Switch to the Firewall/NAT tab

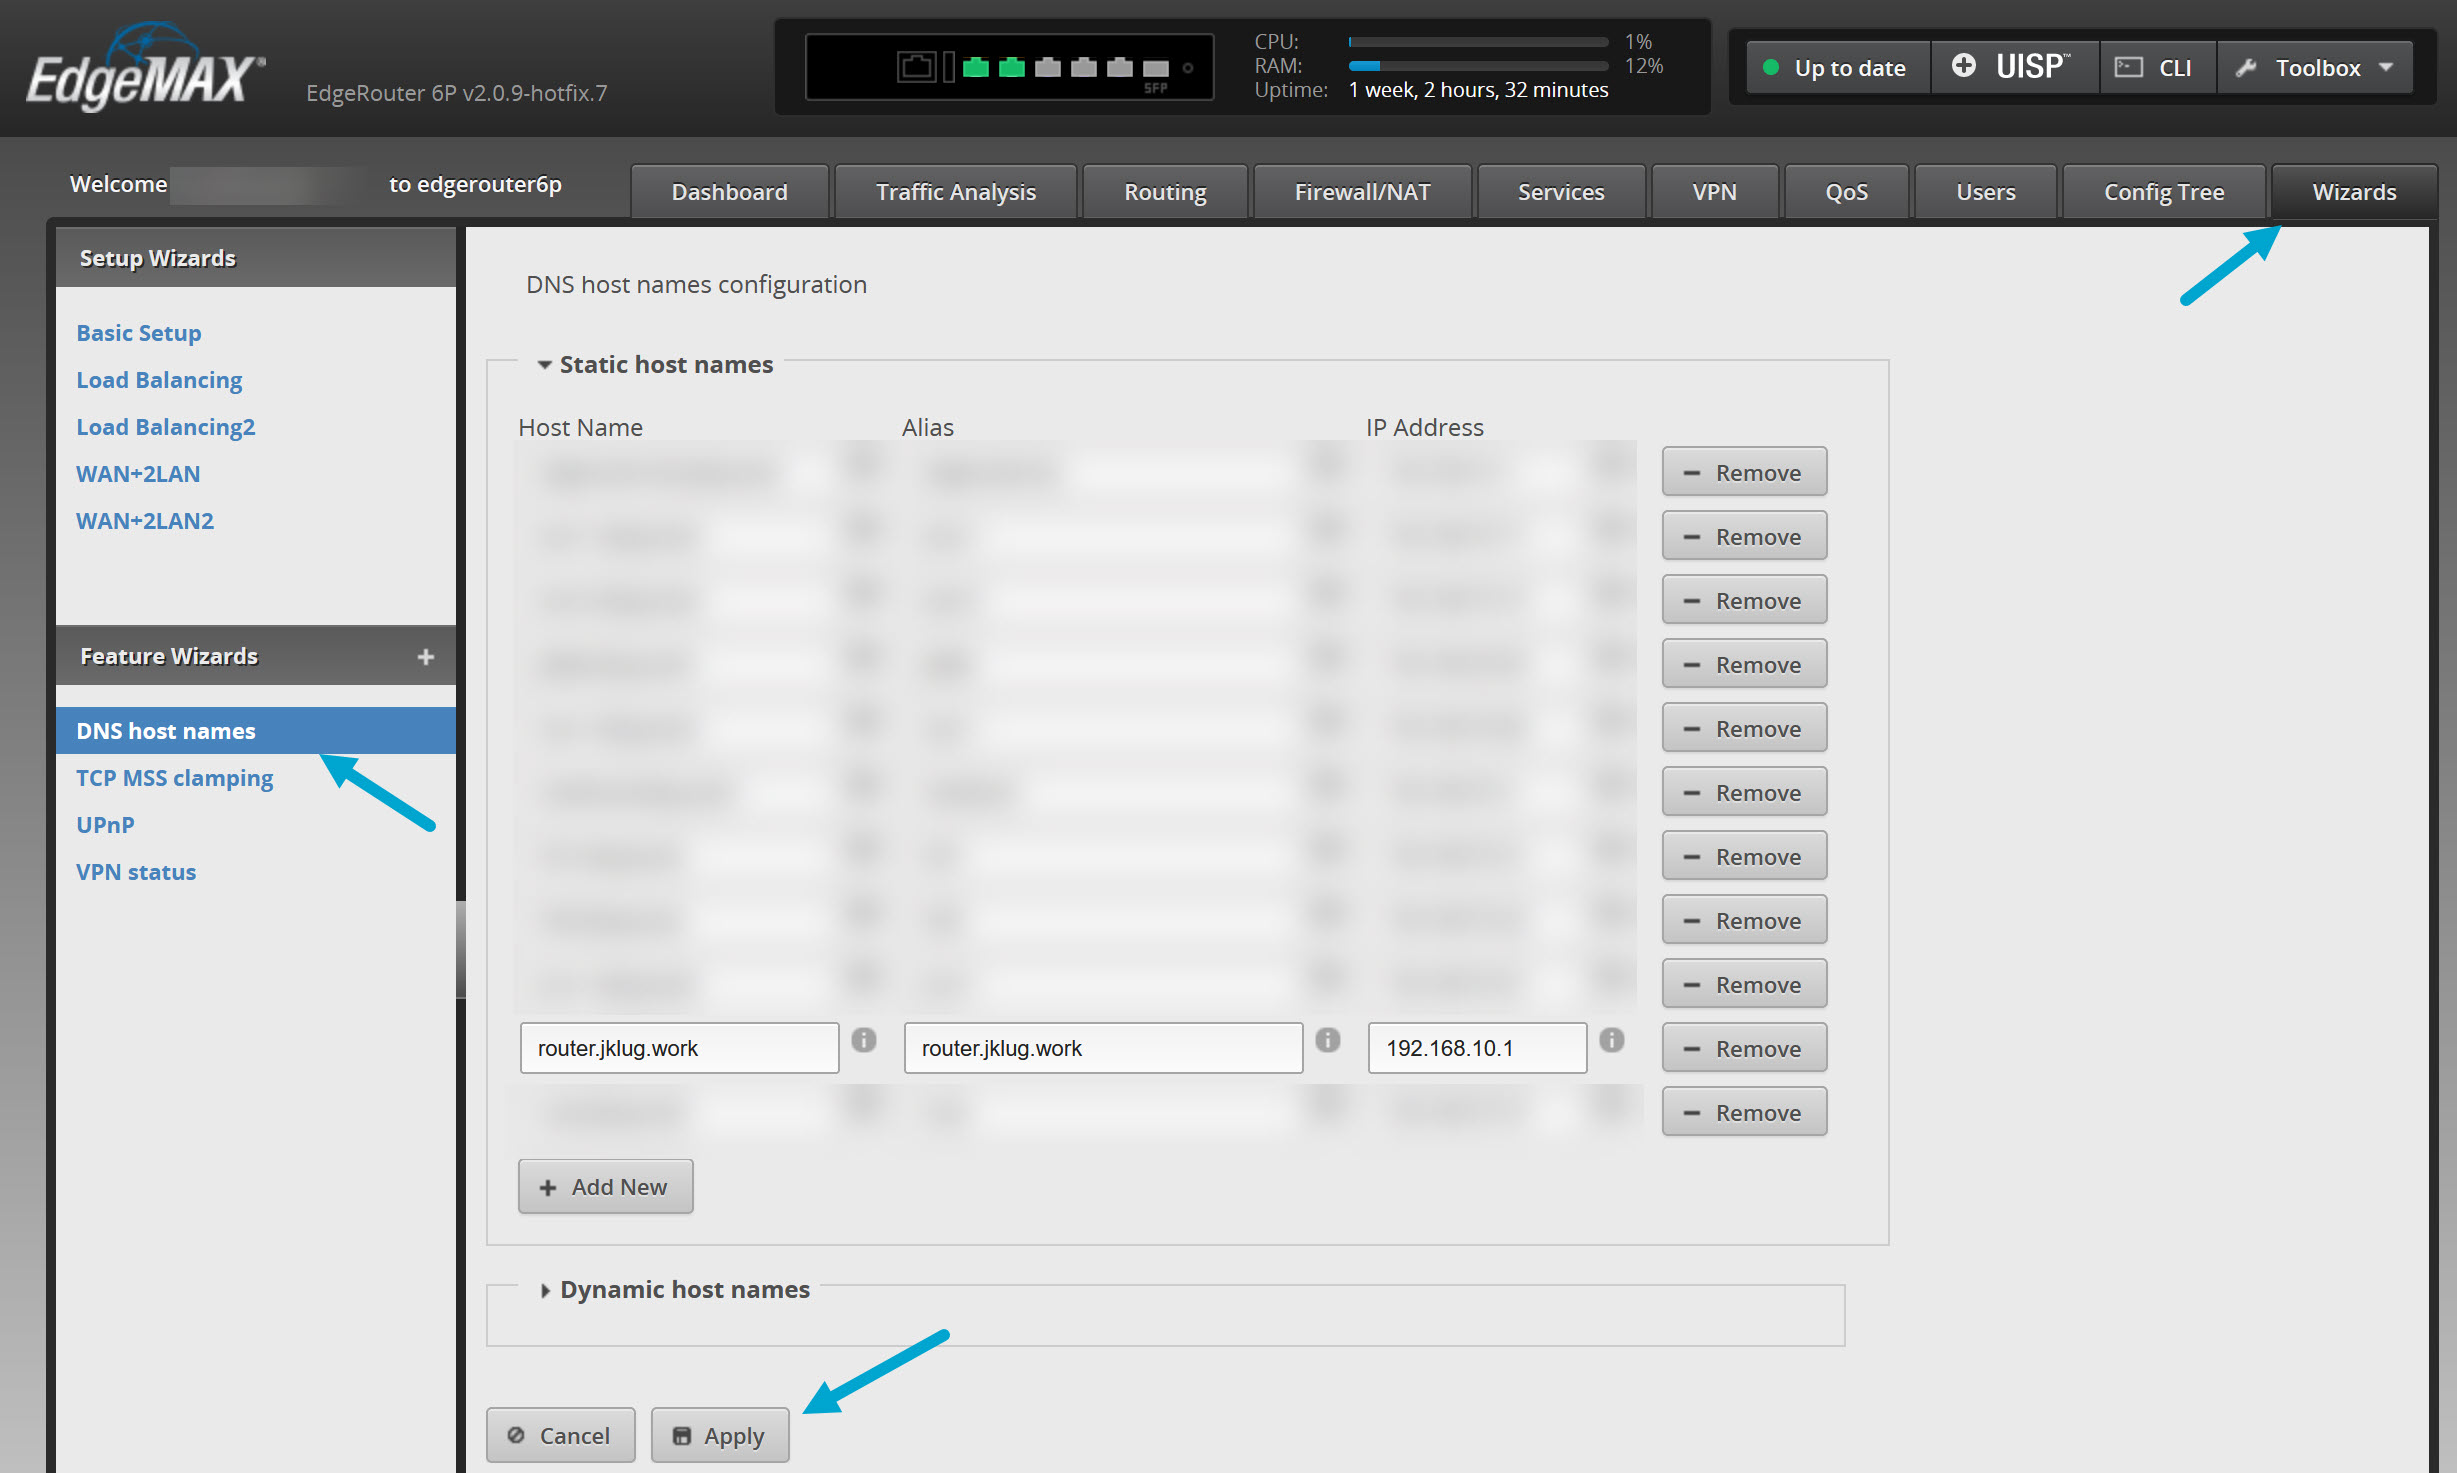click(1361, 192)
